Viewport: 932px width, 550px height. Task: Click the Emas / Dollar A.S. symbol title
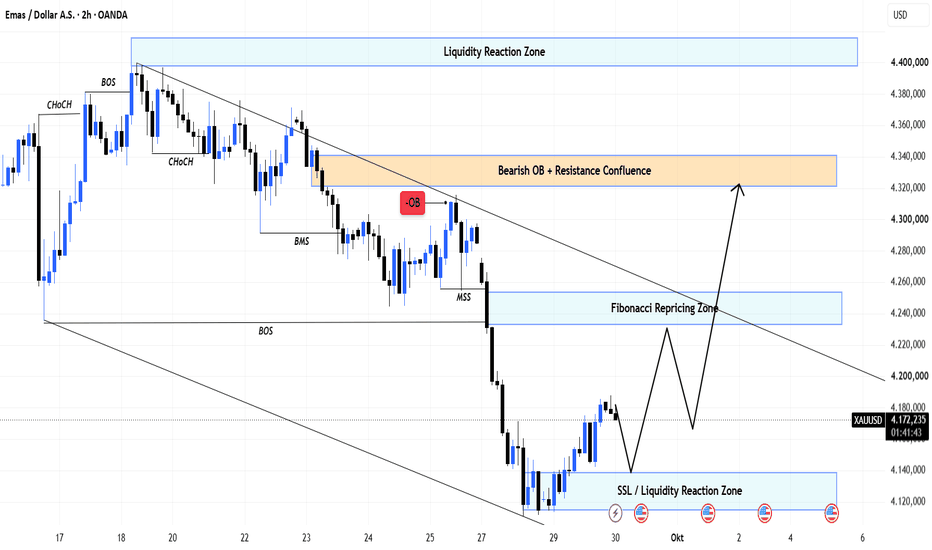(67, 15)
